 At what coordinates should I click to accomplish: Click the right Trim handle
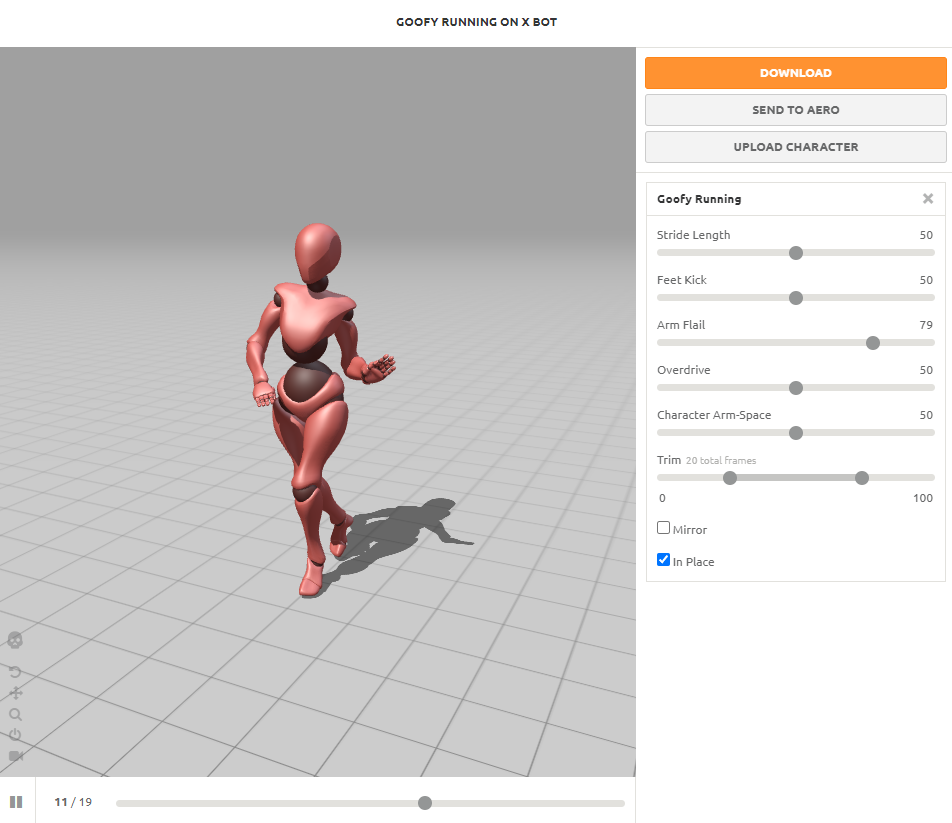[x=862, y=478]
